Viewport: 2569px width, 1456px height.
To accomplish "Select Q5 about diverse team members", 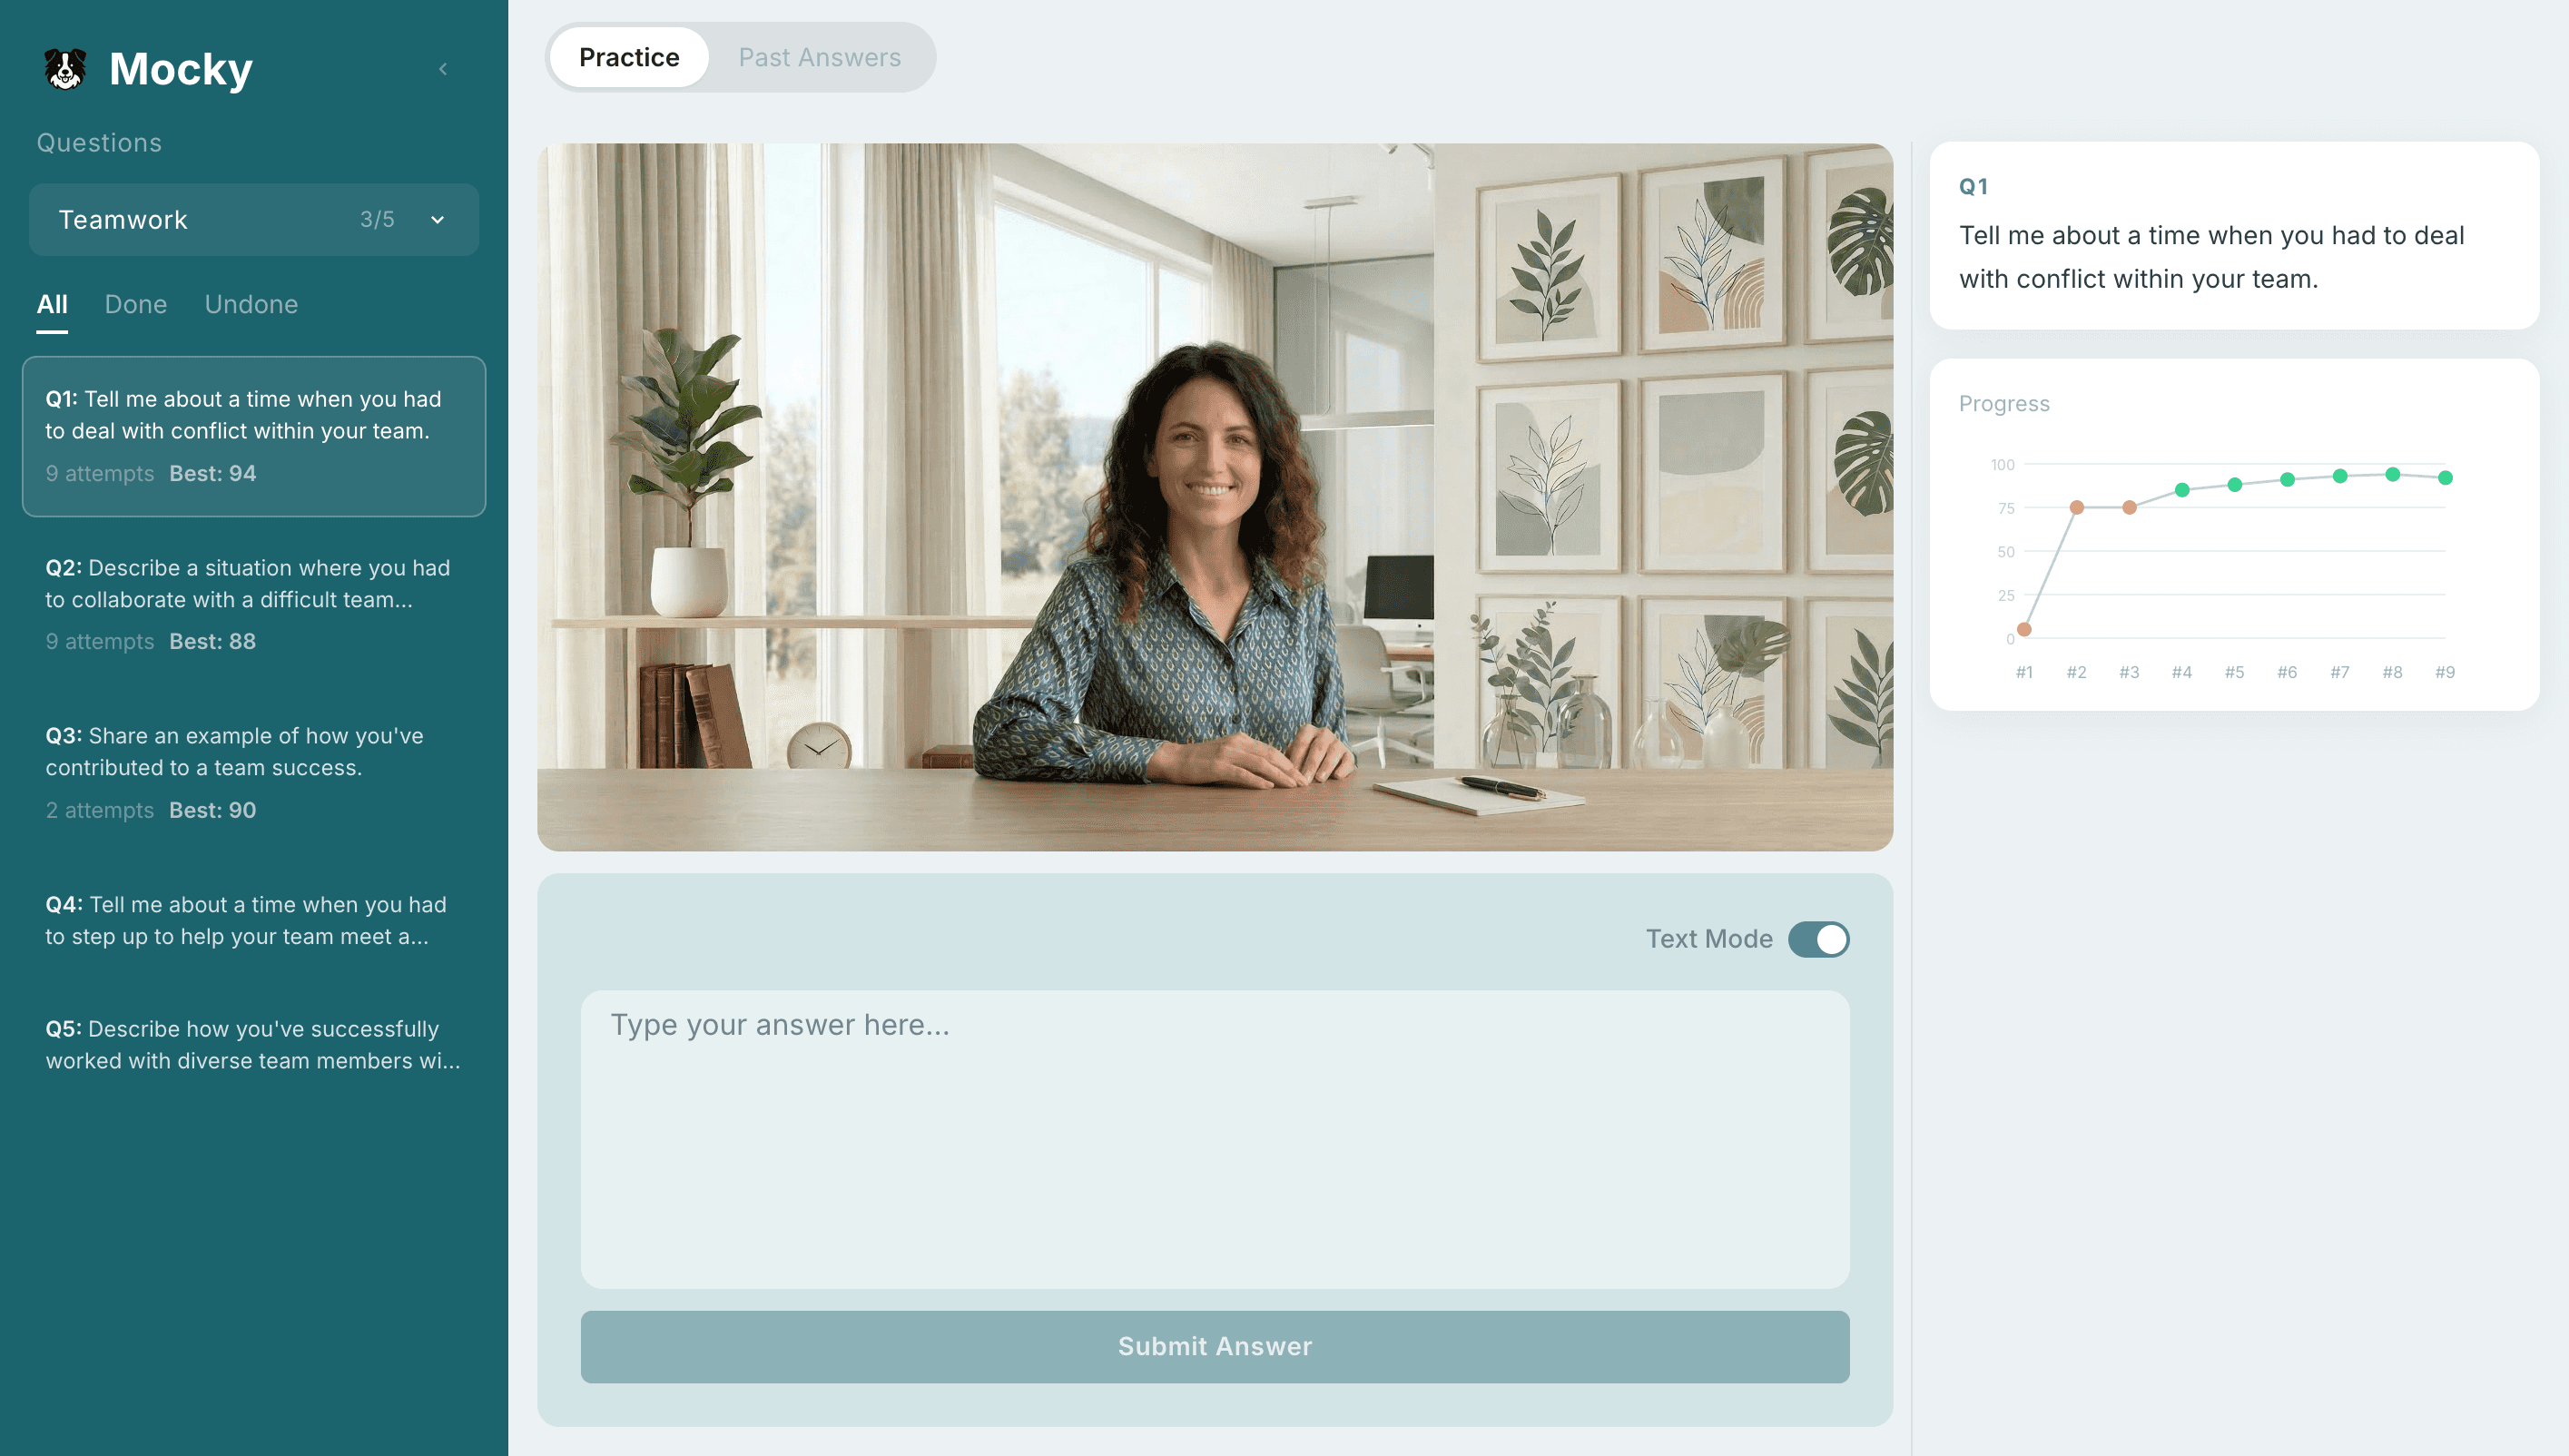I will (x=254, y=1045).
